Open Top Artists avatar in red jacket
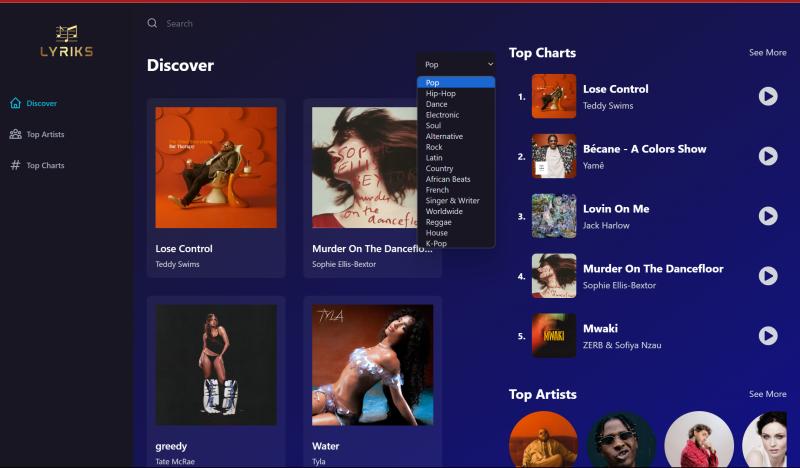800x468 pixels. click(699, 440)
